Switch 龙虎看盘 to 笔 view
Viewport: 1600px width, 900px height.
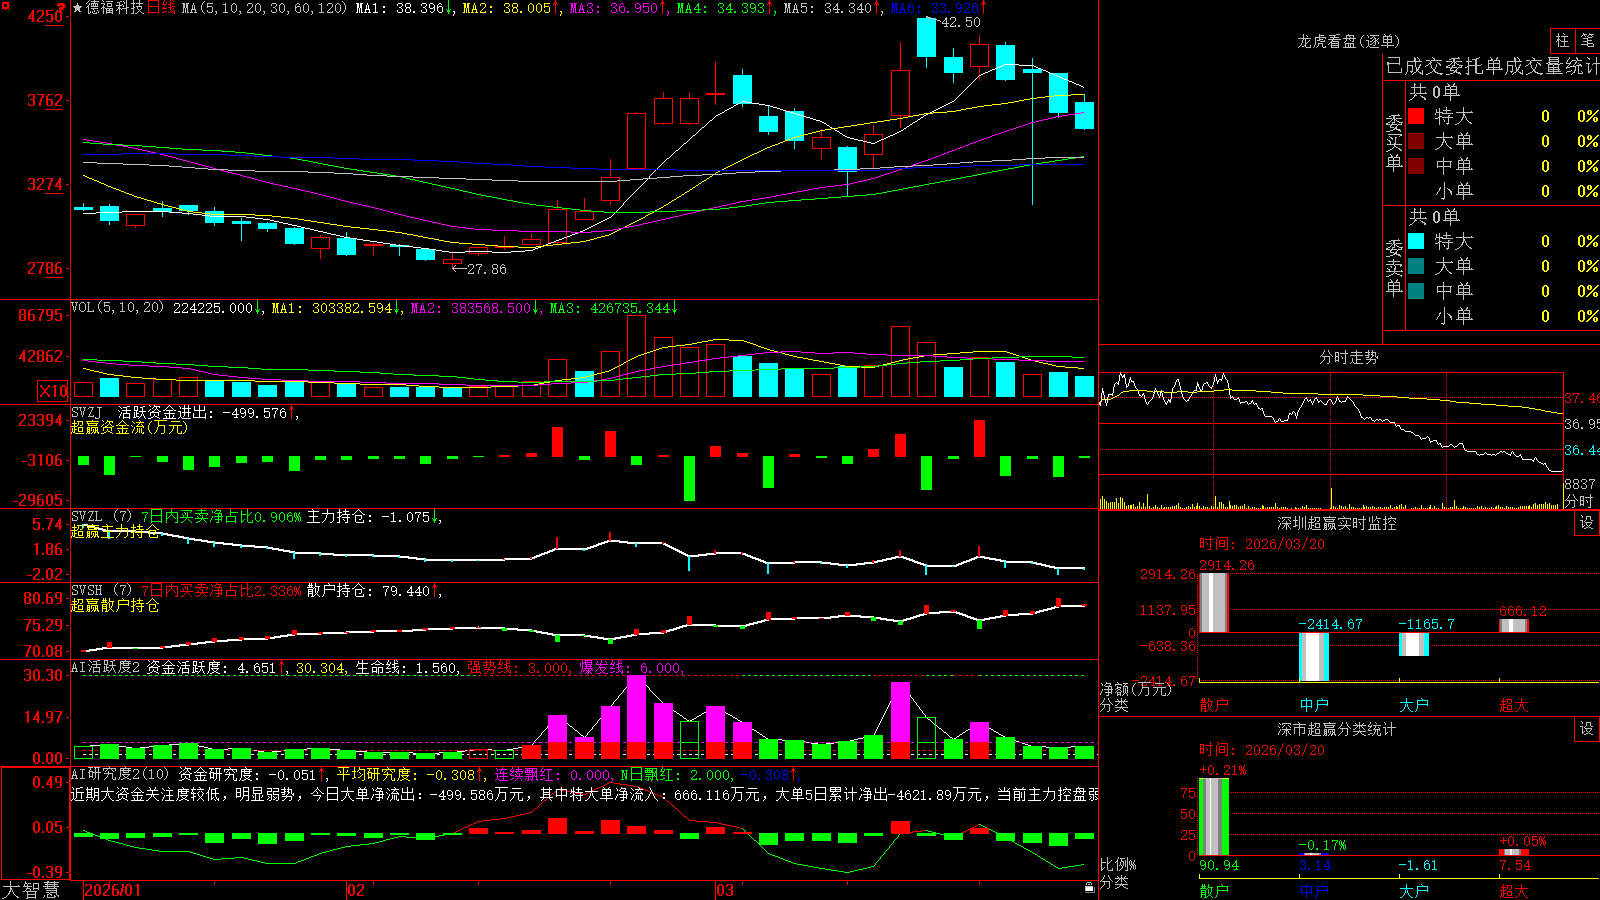1587,41
